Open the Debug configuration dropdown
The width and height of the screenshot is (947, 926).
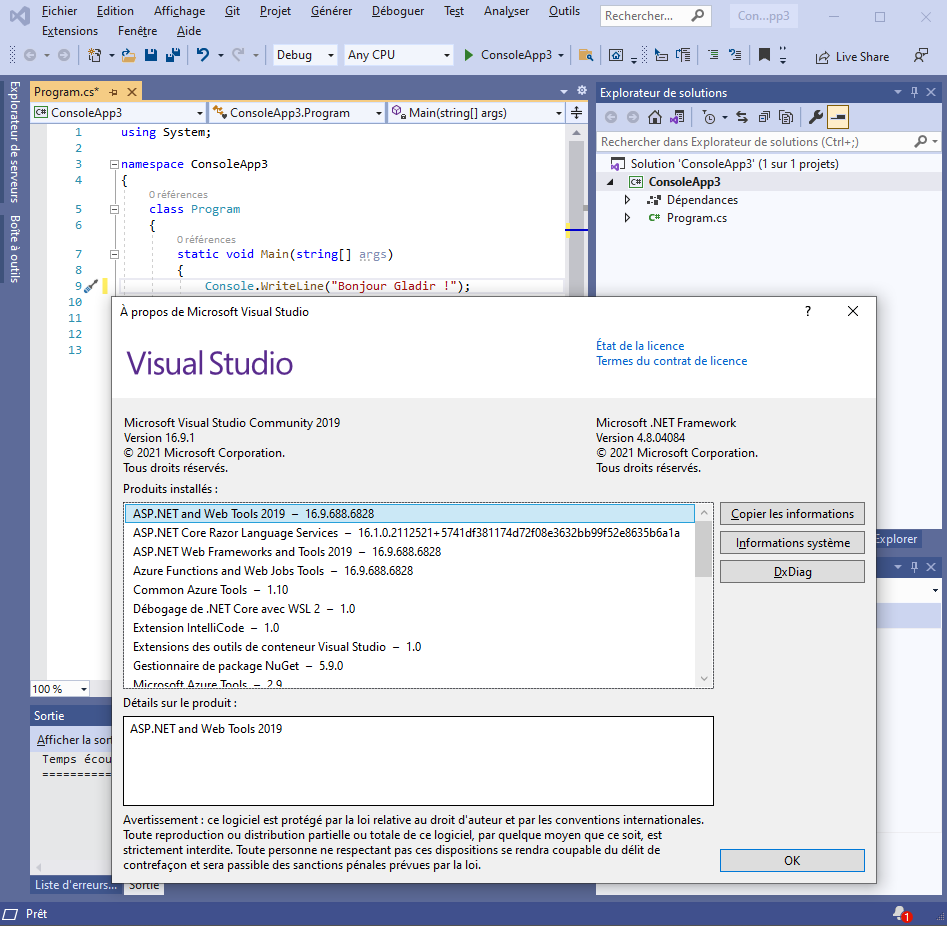tap(330, 56)
